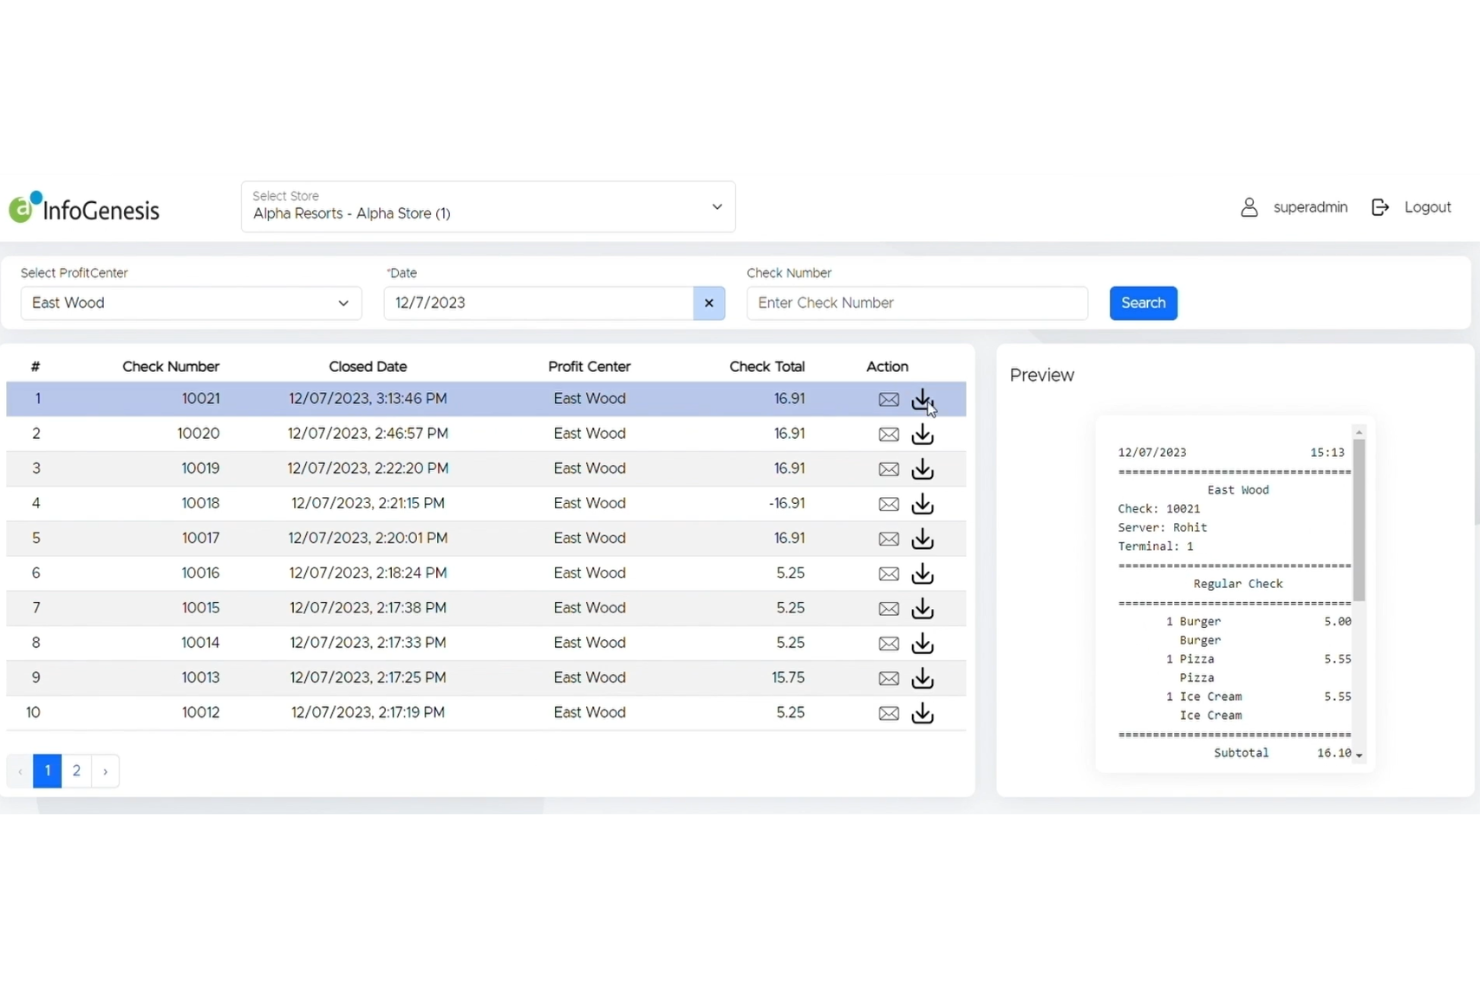1480x987 pixels.
Task: Click closed date 12/07/2023, 2:22:20 PM
Action: click(x=368, y=468)
